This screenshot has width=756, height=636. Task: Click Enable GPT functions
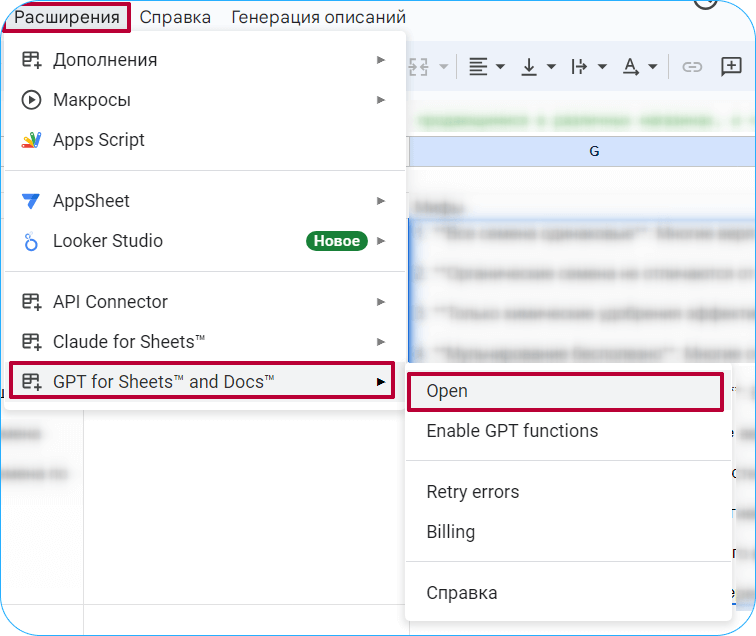[569, 431]
